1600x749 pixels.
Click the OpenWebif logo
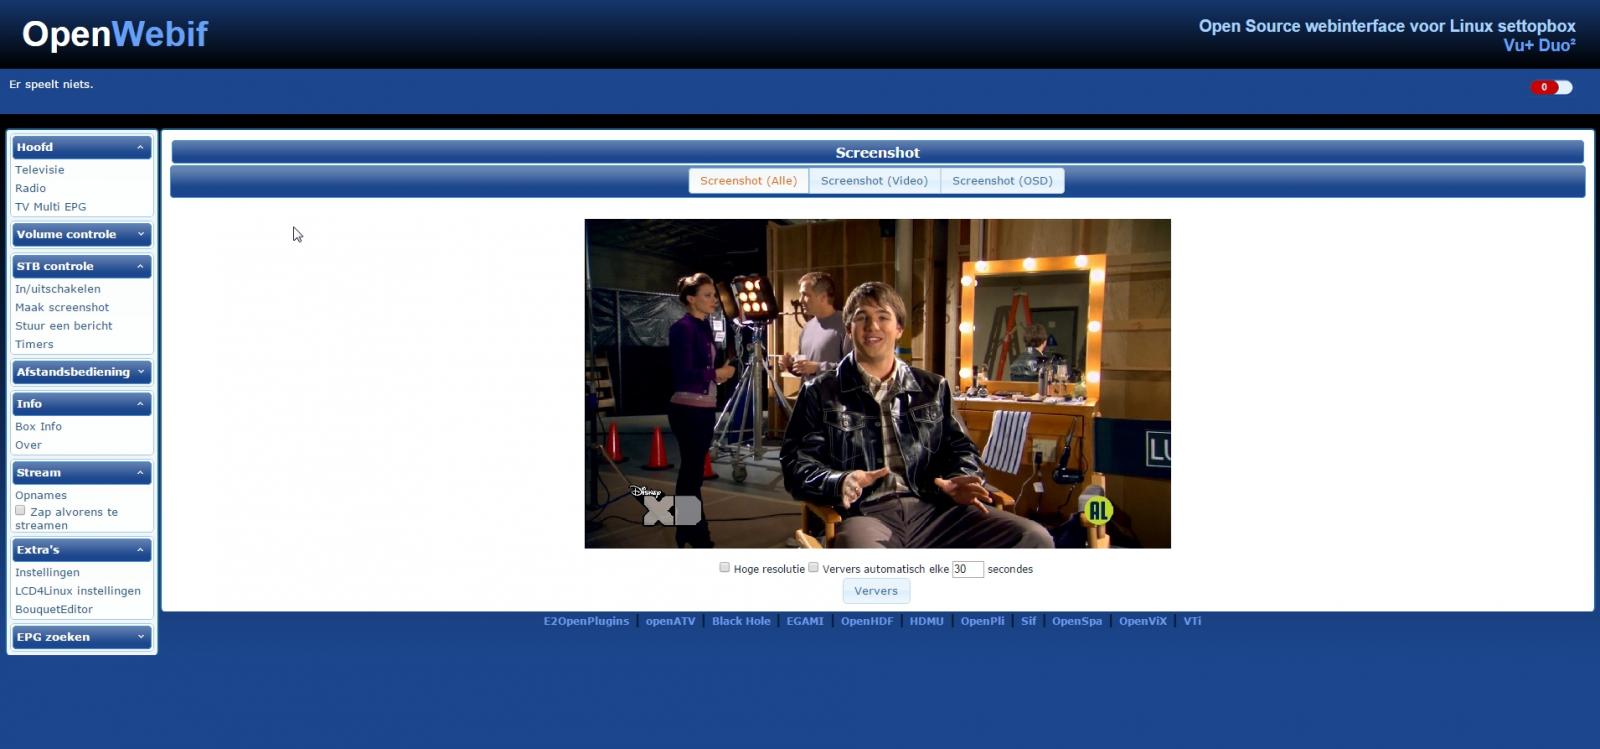[115, 34]
